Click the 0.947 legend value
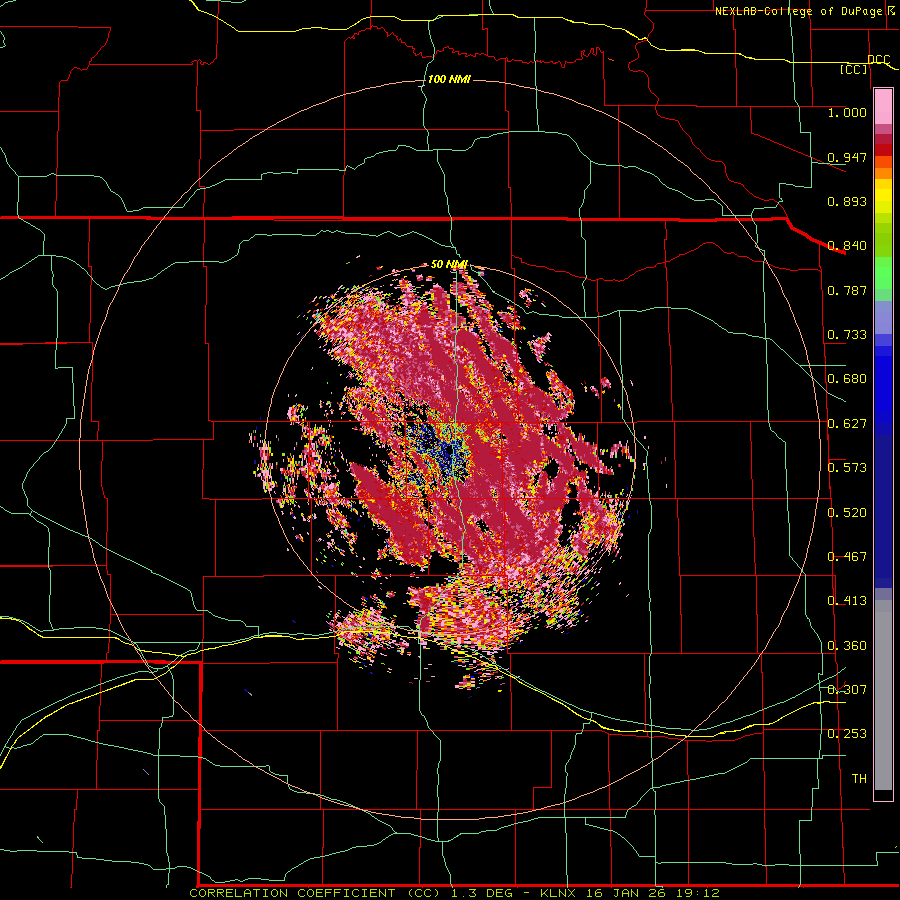Screen dimensions: 900x900 pyautogui.click(x=847, y=157)
